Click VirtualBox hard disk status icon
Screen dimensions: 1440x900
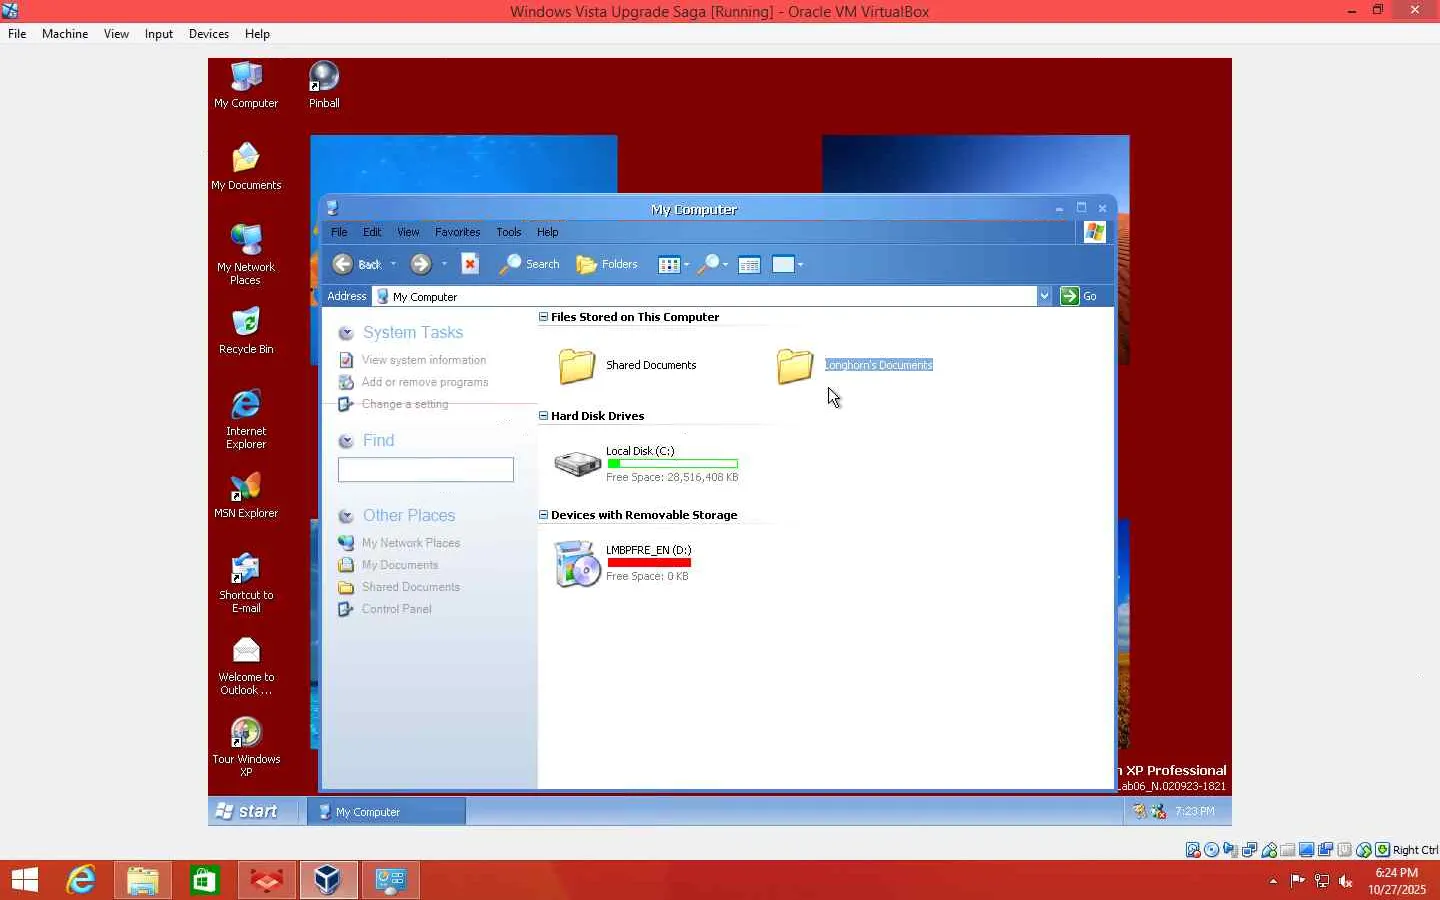pos(1193,850)
